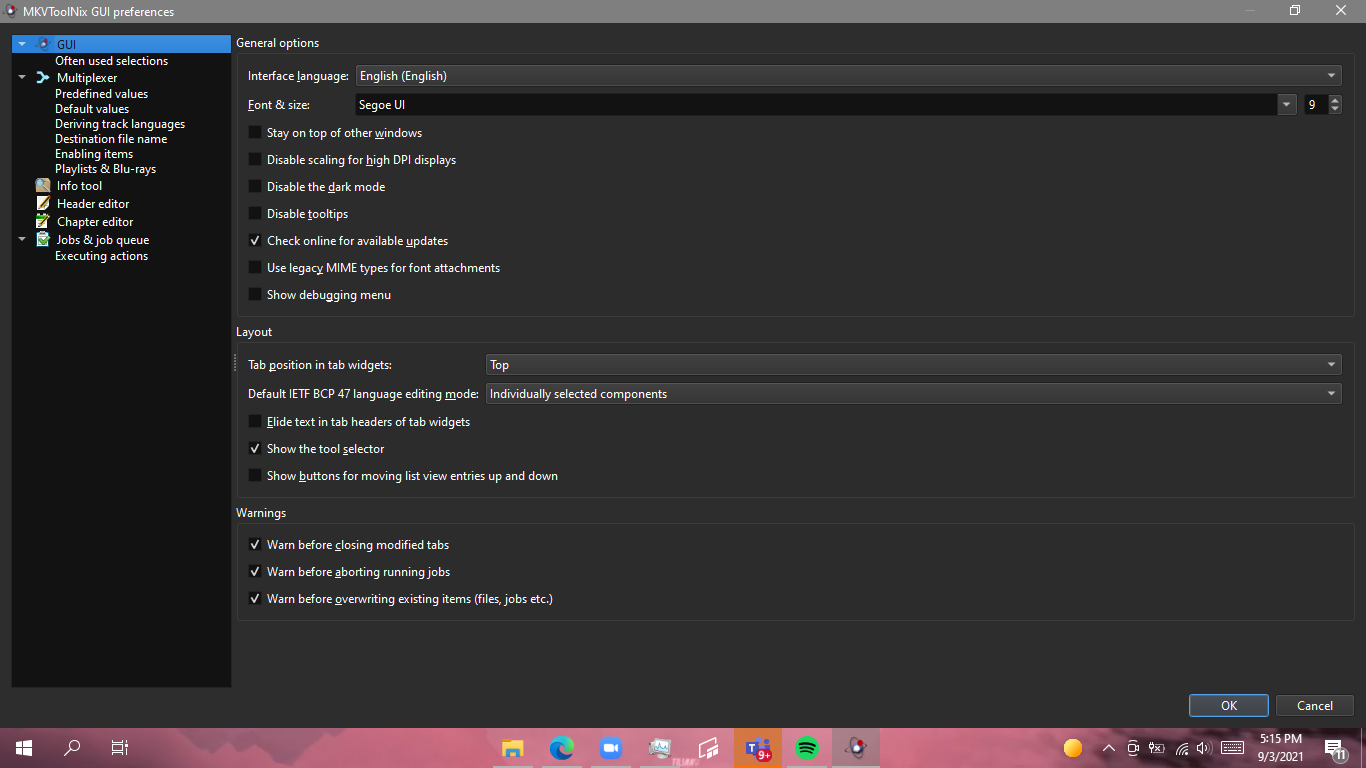Select the GUI category icon in the tree

42,44
